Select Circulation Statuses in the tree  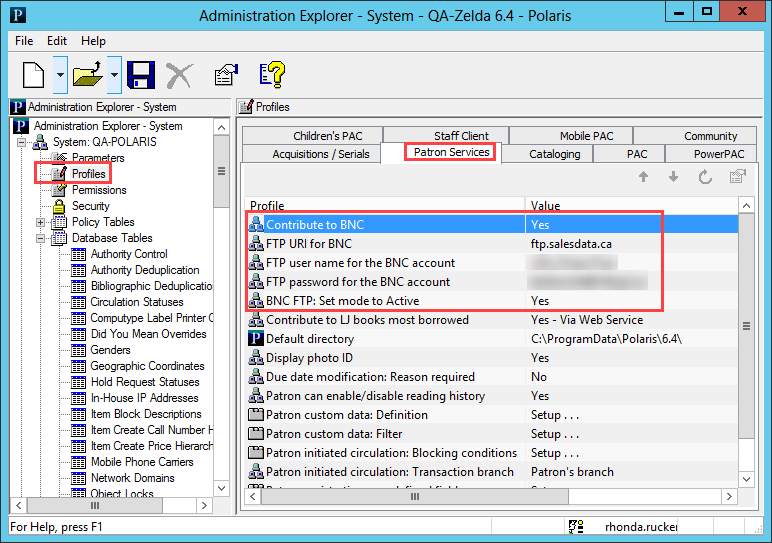pos(136,302)
